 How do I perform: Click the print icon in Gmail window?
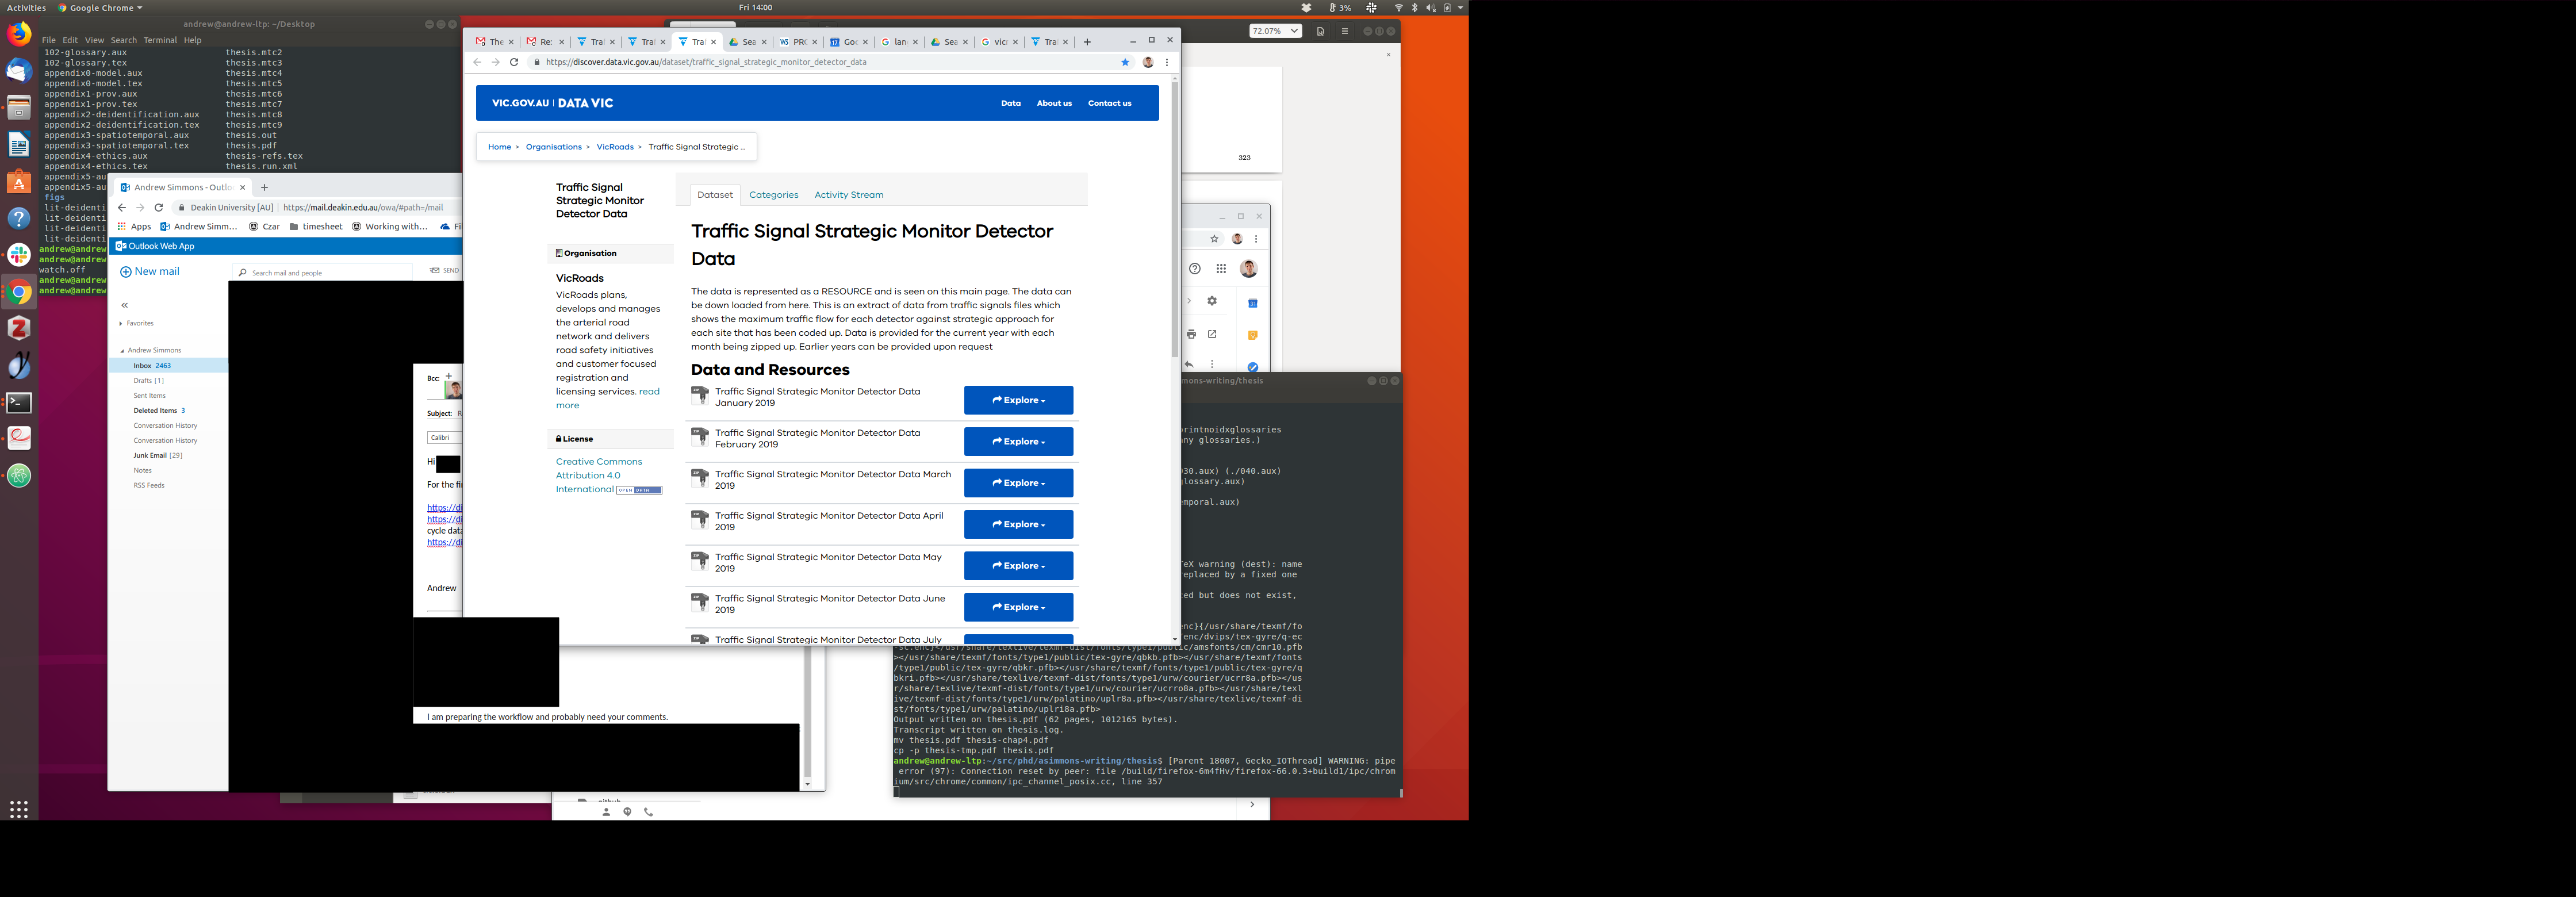(1191, 334)
